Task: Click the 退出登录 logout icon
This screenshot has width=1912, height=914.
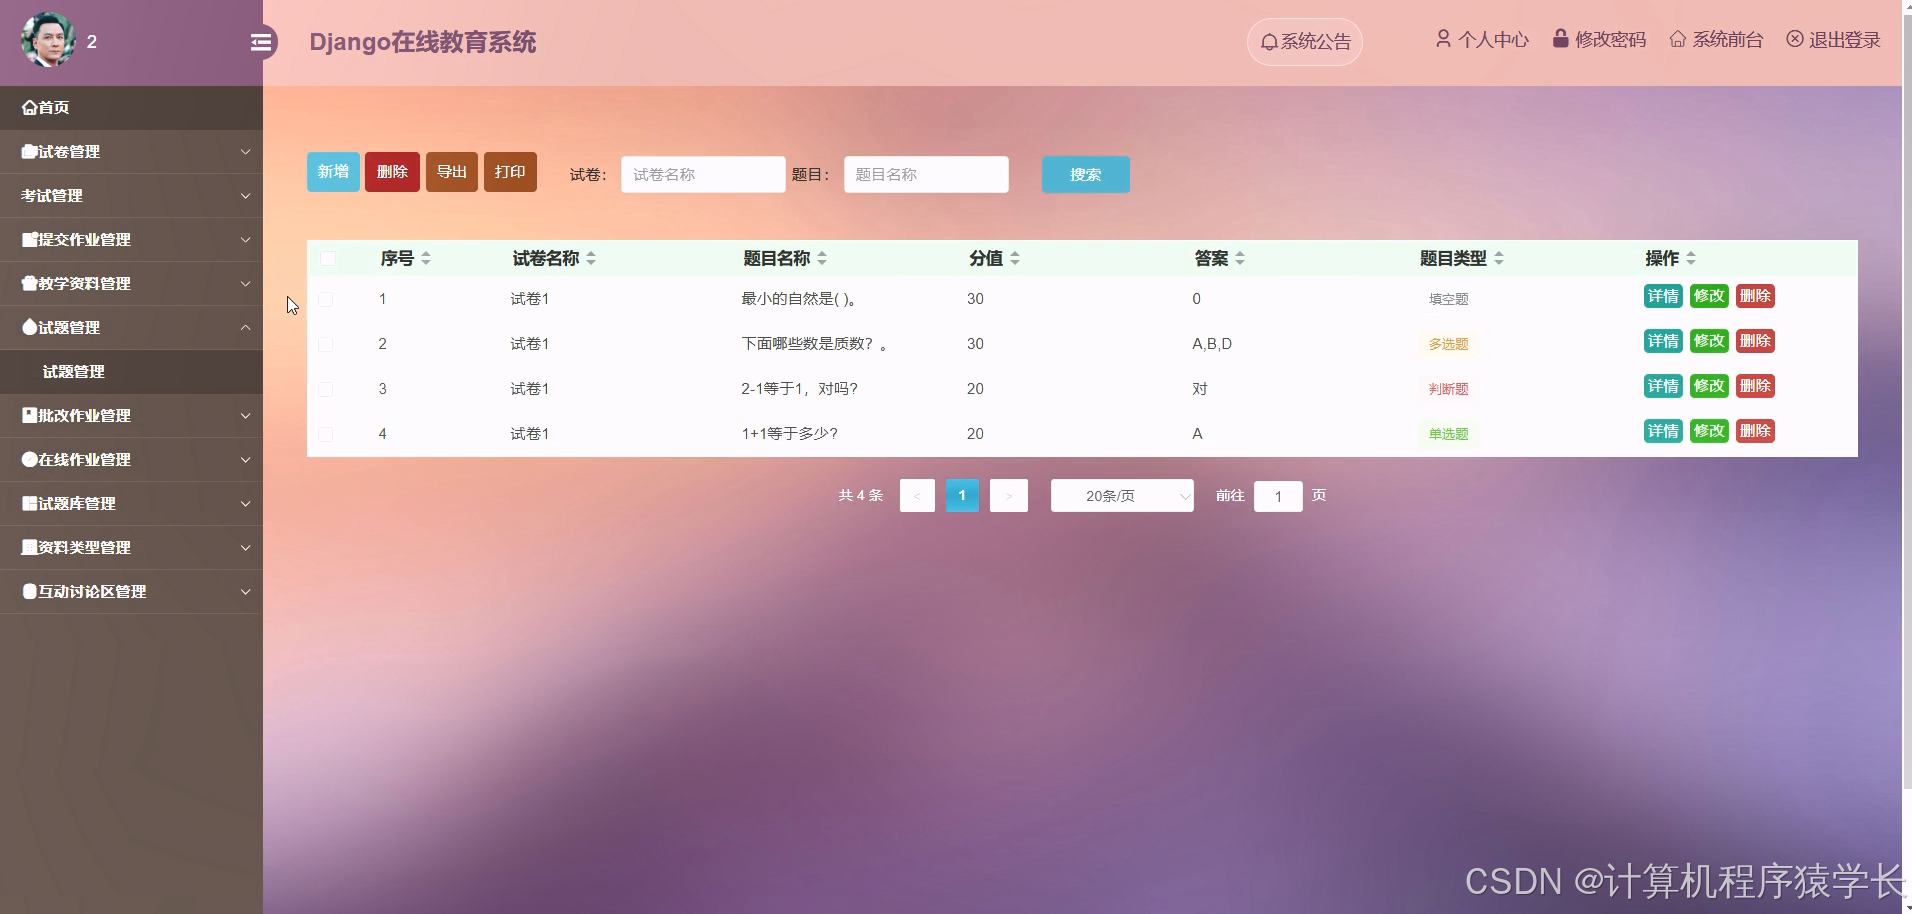Action: point(1795,39)
